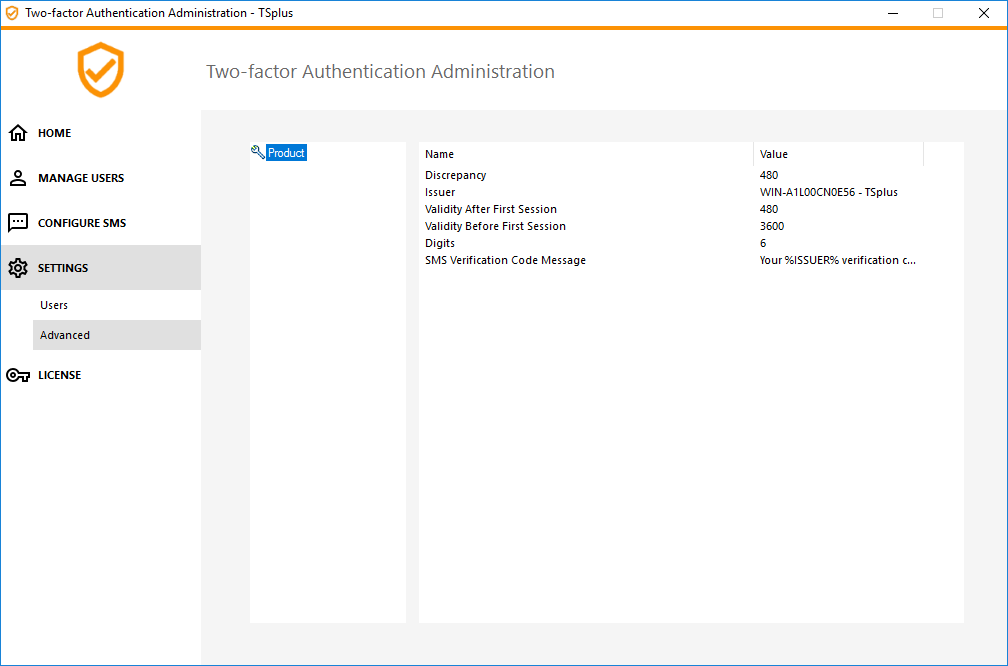This screenshot has height=666, width=1008.
Task: Select the Home icon in sidebar
Action: (17, 132)
